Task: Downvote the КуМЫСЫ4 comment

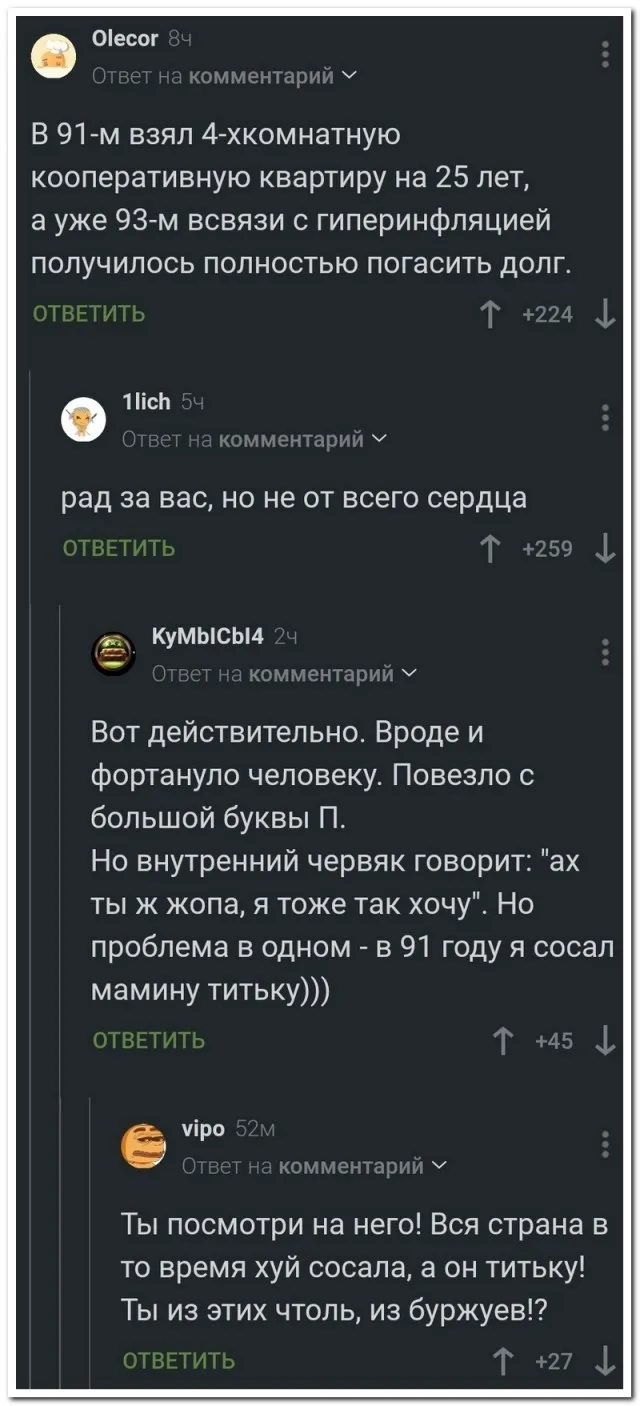Action: tap(603, 1041)
